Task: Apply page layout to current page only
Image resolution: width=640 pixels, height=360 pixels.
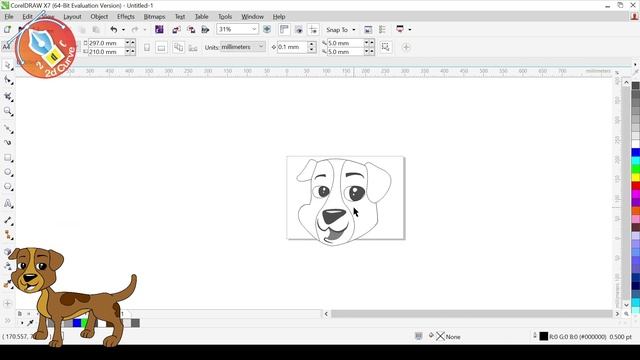Action: [193, 48]
